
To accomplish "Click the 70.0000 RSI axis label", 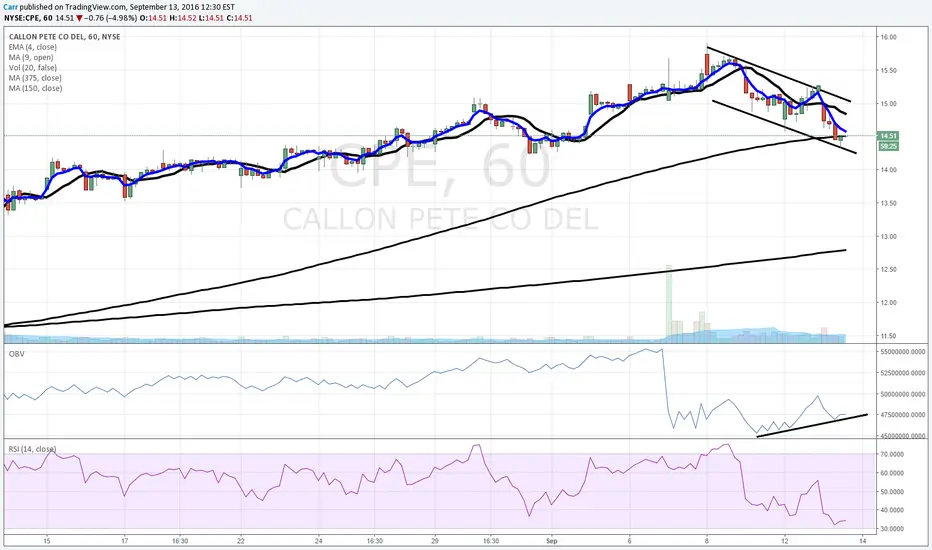I will 892,454.
